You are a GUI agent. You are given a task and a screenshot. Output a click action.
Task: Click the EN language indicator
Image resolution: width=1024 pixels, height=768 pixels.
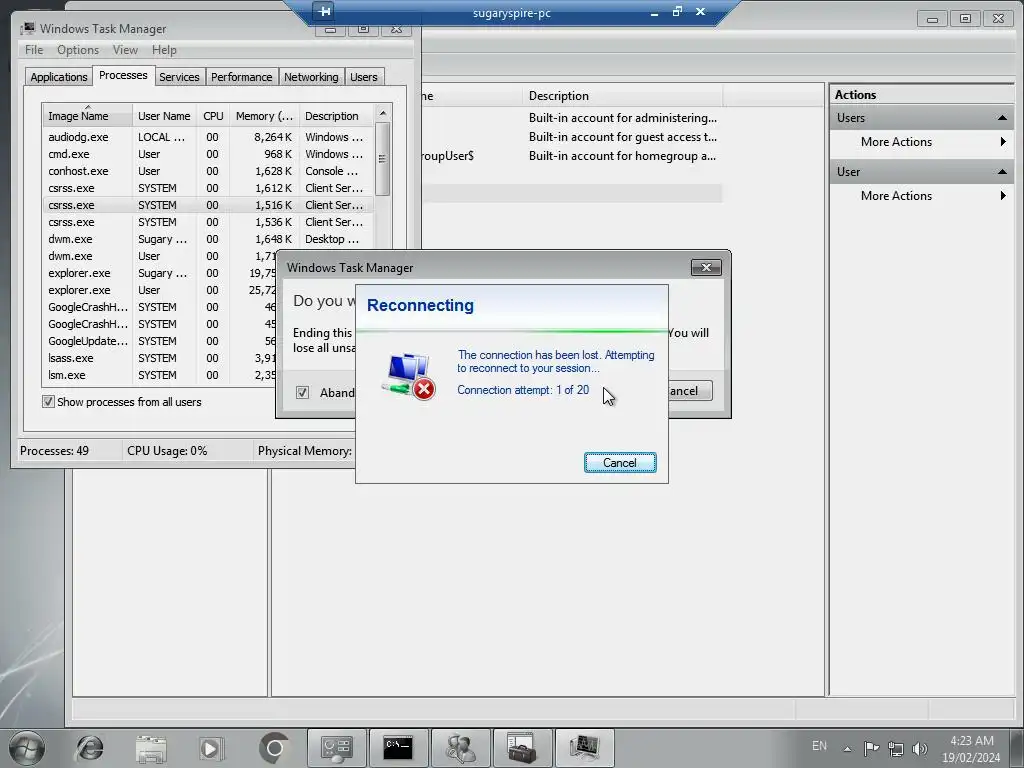(819, 746)
